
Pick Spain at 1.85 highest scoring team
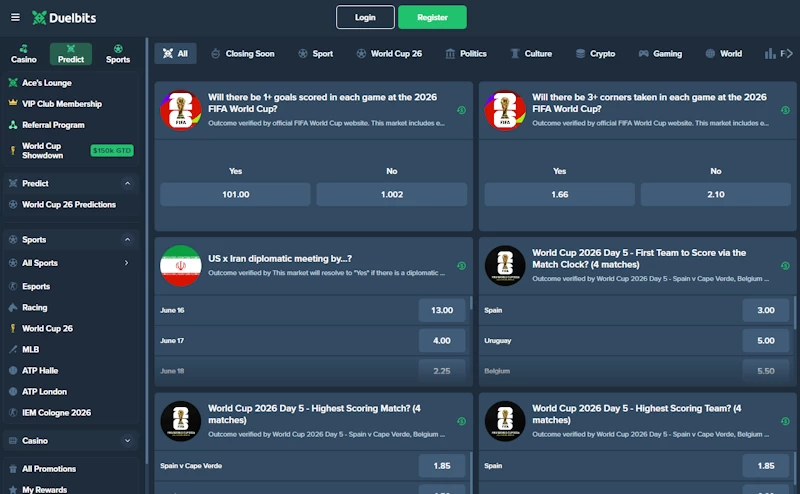pyautogui.click(x=766, y=466)
